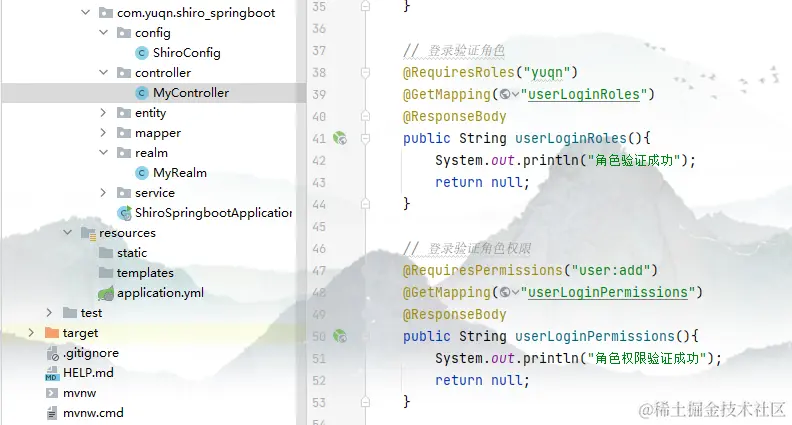Image resolution: width=792 pixels, height=425 pixels.
Task: Expand the mapper folder
Action: coord(103,132)
